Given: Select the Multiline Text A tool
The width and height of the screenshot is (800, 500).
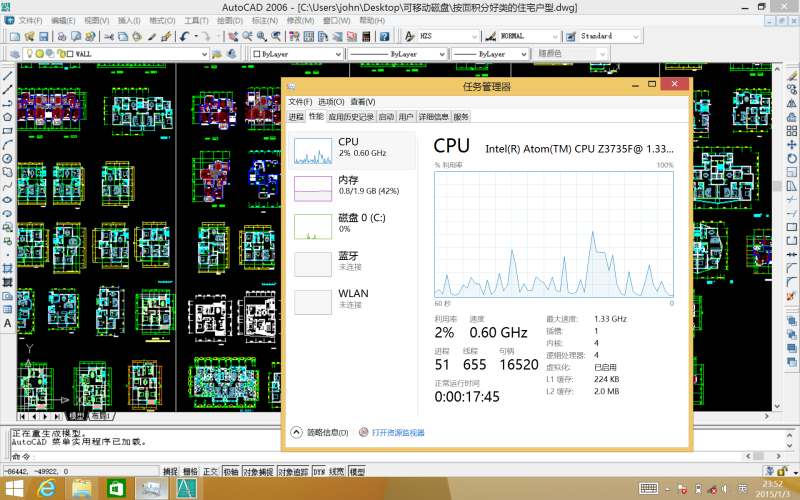Looking at the screenshot, I should 8,323.
